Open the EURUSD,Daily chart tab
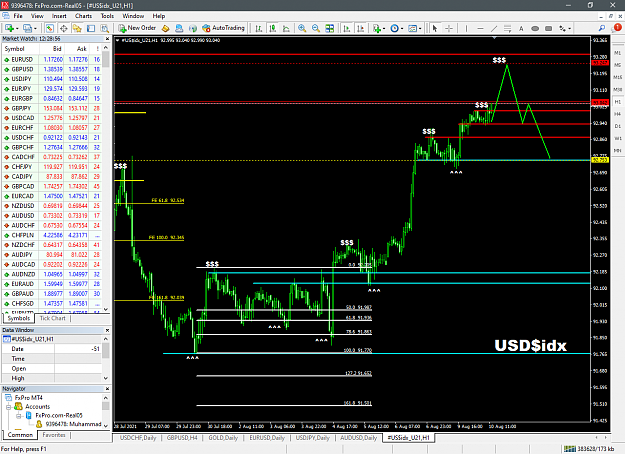Viewport: 625px width, 454px height. pyautogui.click(x=267, y=438)
